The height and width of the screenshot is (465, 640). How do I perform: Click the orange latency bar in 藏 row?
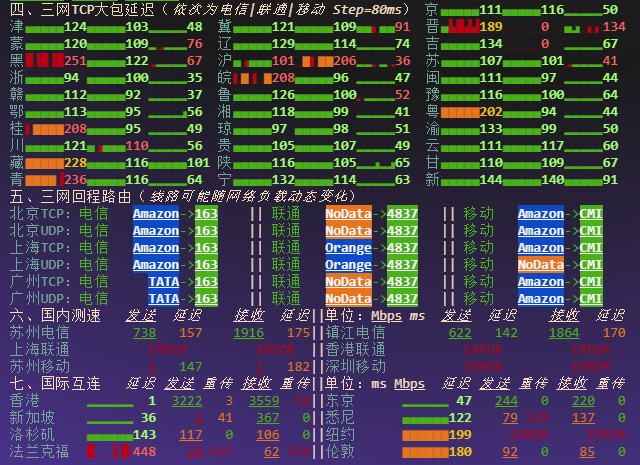coord(44,163)
